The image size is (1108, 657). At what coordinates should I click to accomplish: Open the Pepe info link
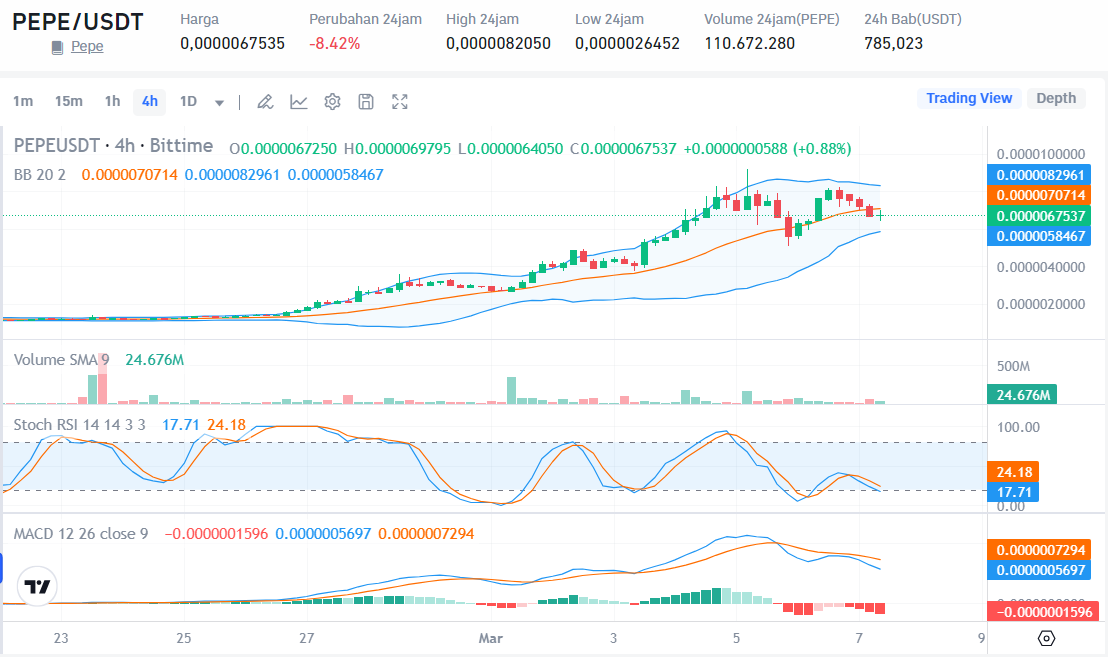(87, 47)
